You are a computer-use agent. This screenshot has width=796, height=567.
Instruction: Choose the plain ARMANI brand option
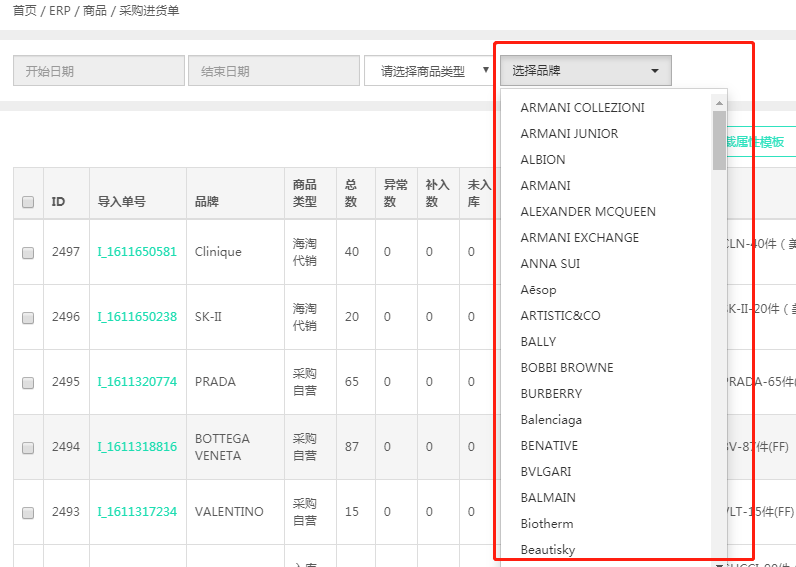point(545,185)
